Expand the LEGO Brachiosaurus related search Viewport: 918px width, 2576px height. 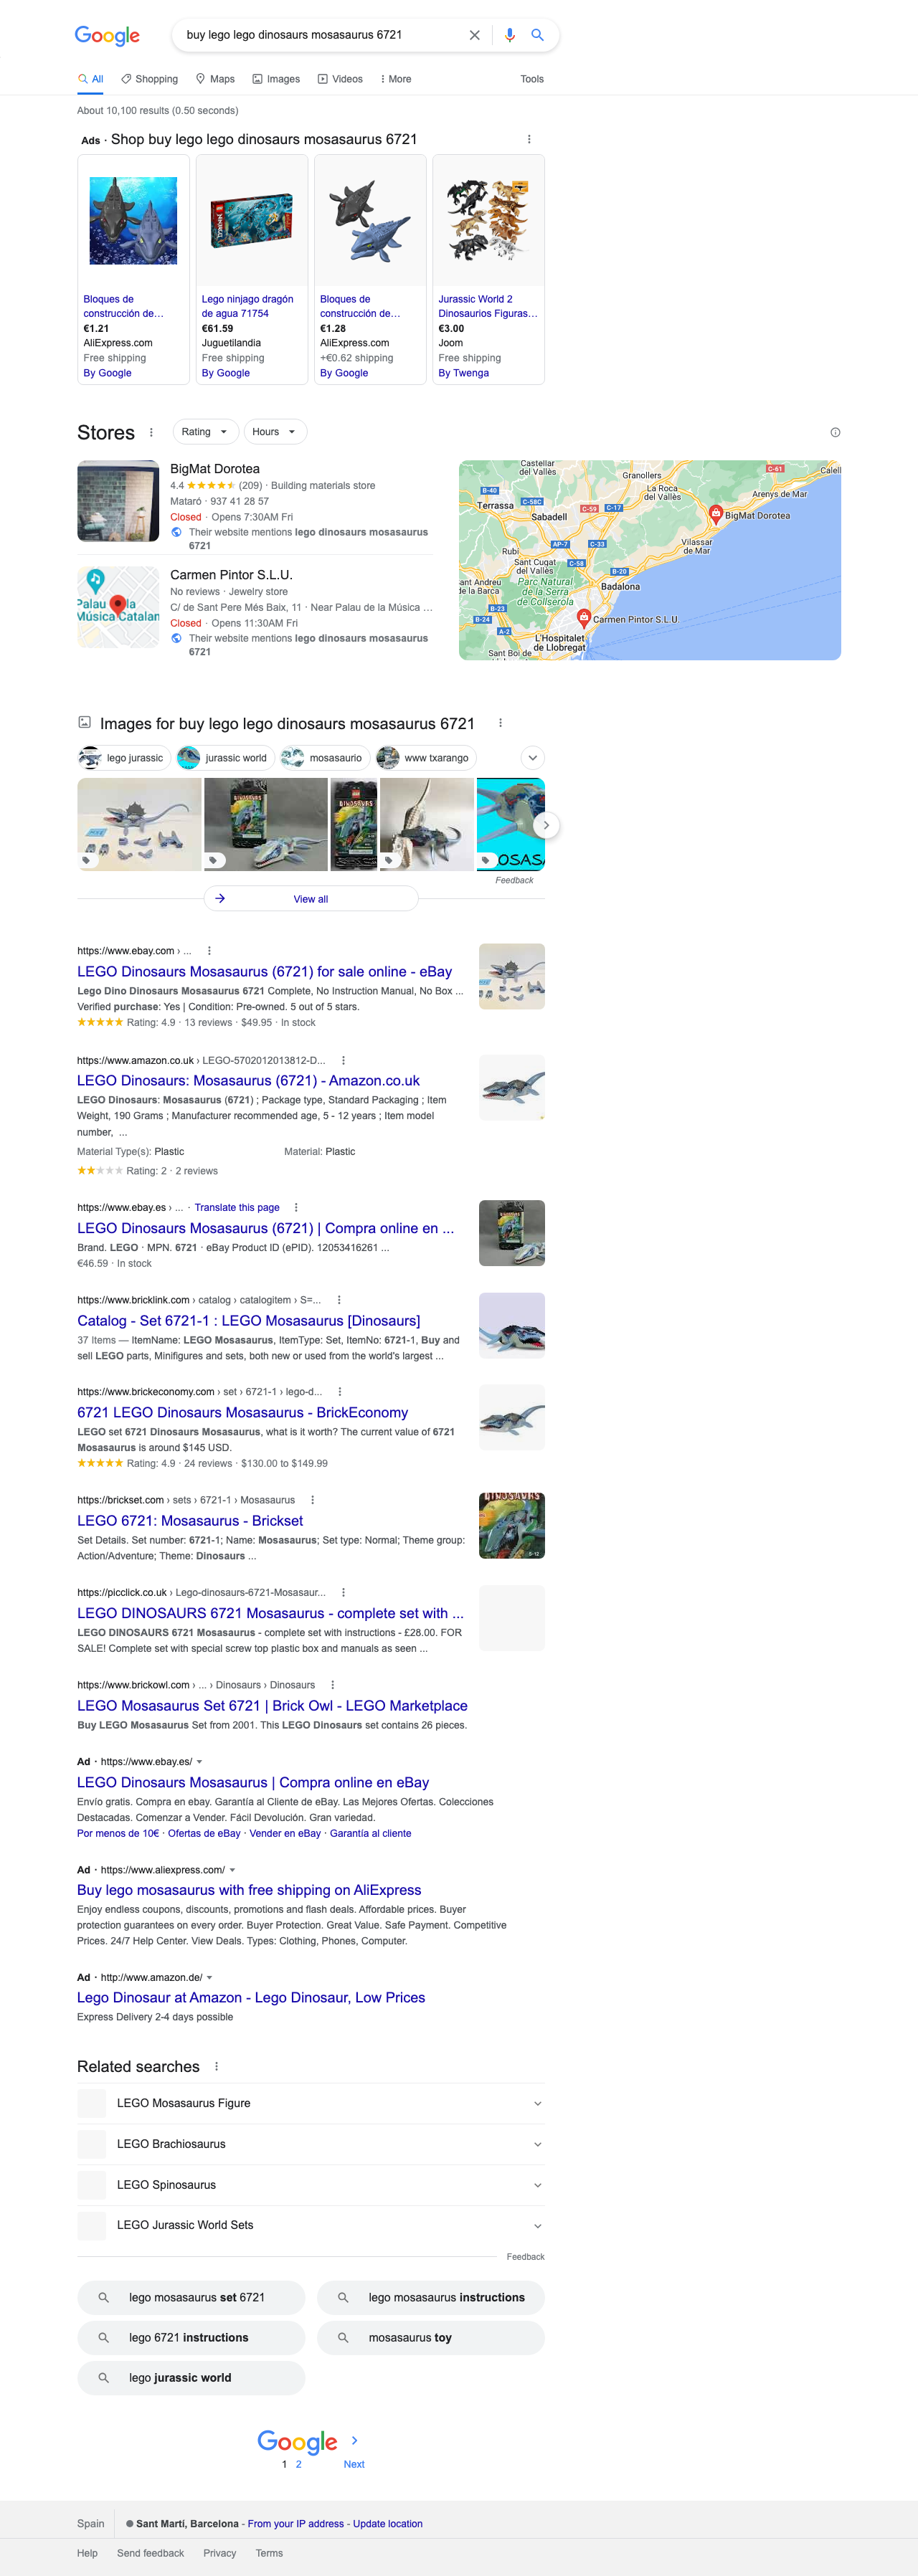click(537, 2144)
